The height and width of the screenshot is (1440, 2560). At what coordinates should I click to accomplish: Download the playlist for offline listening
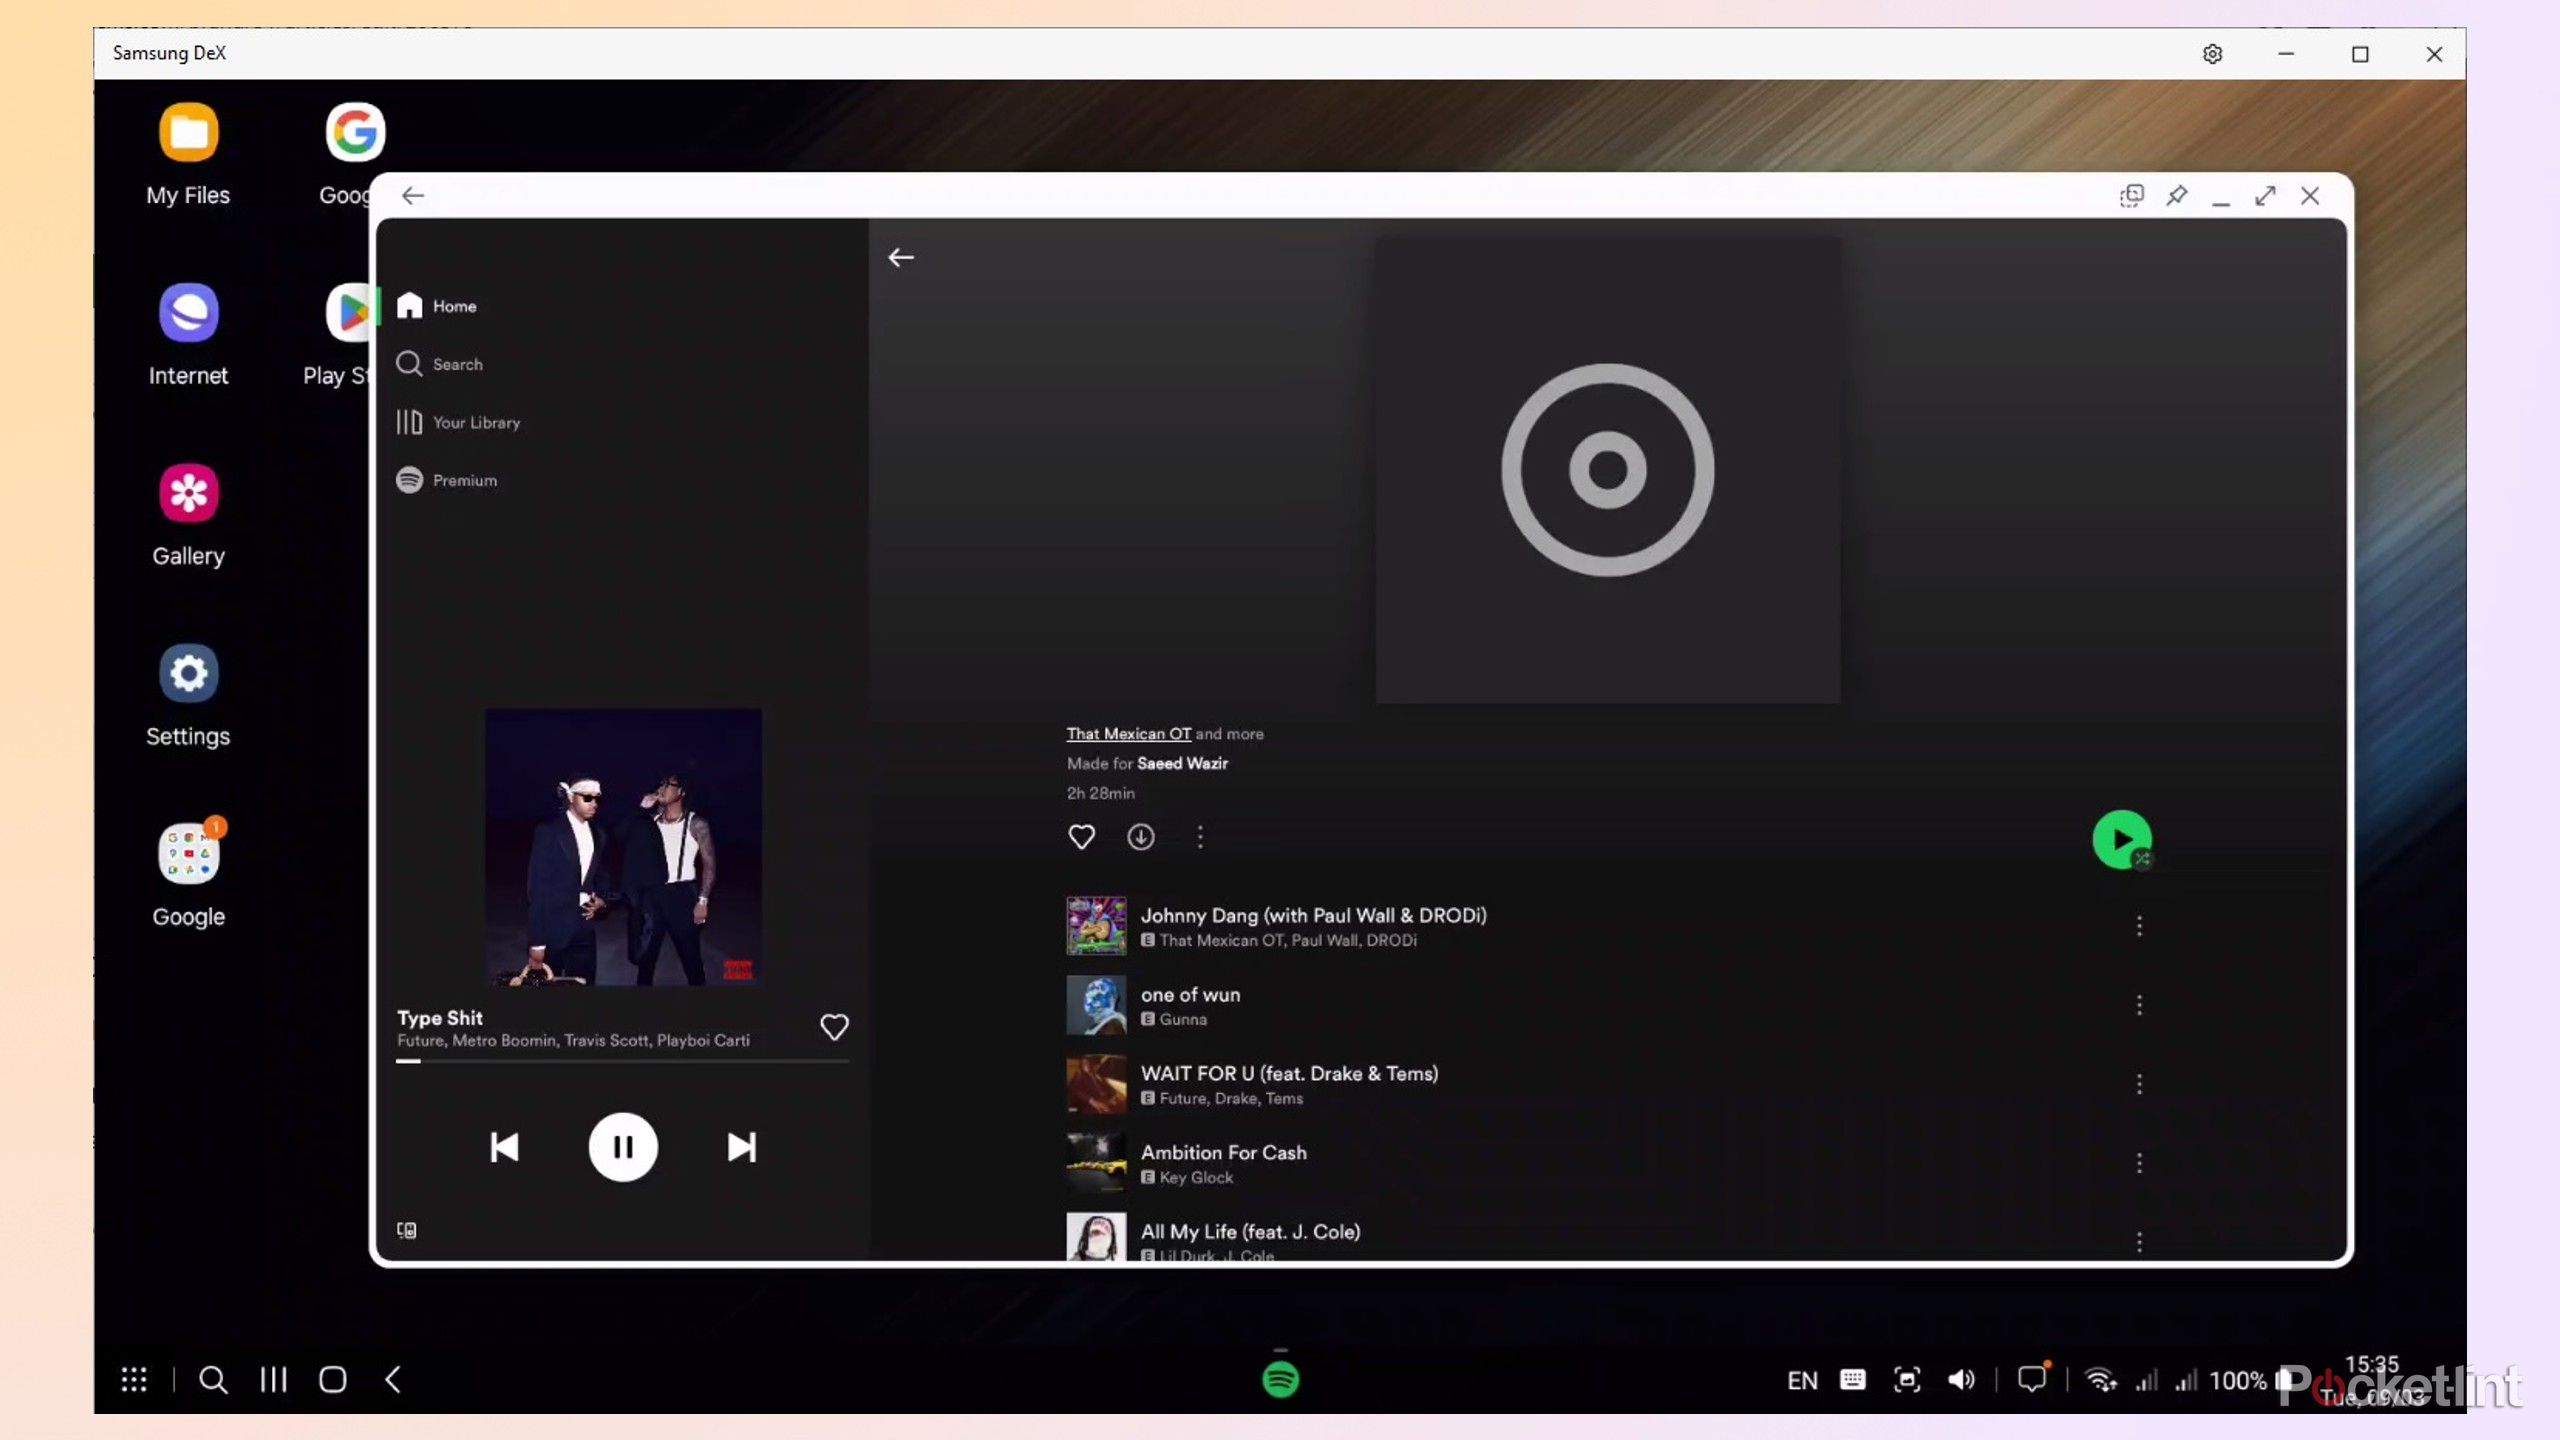(1140, 837)
